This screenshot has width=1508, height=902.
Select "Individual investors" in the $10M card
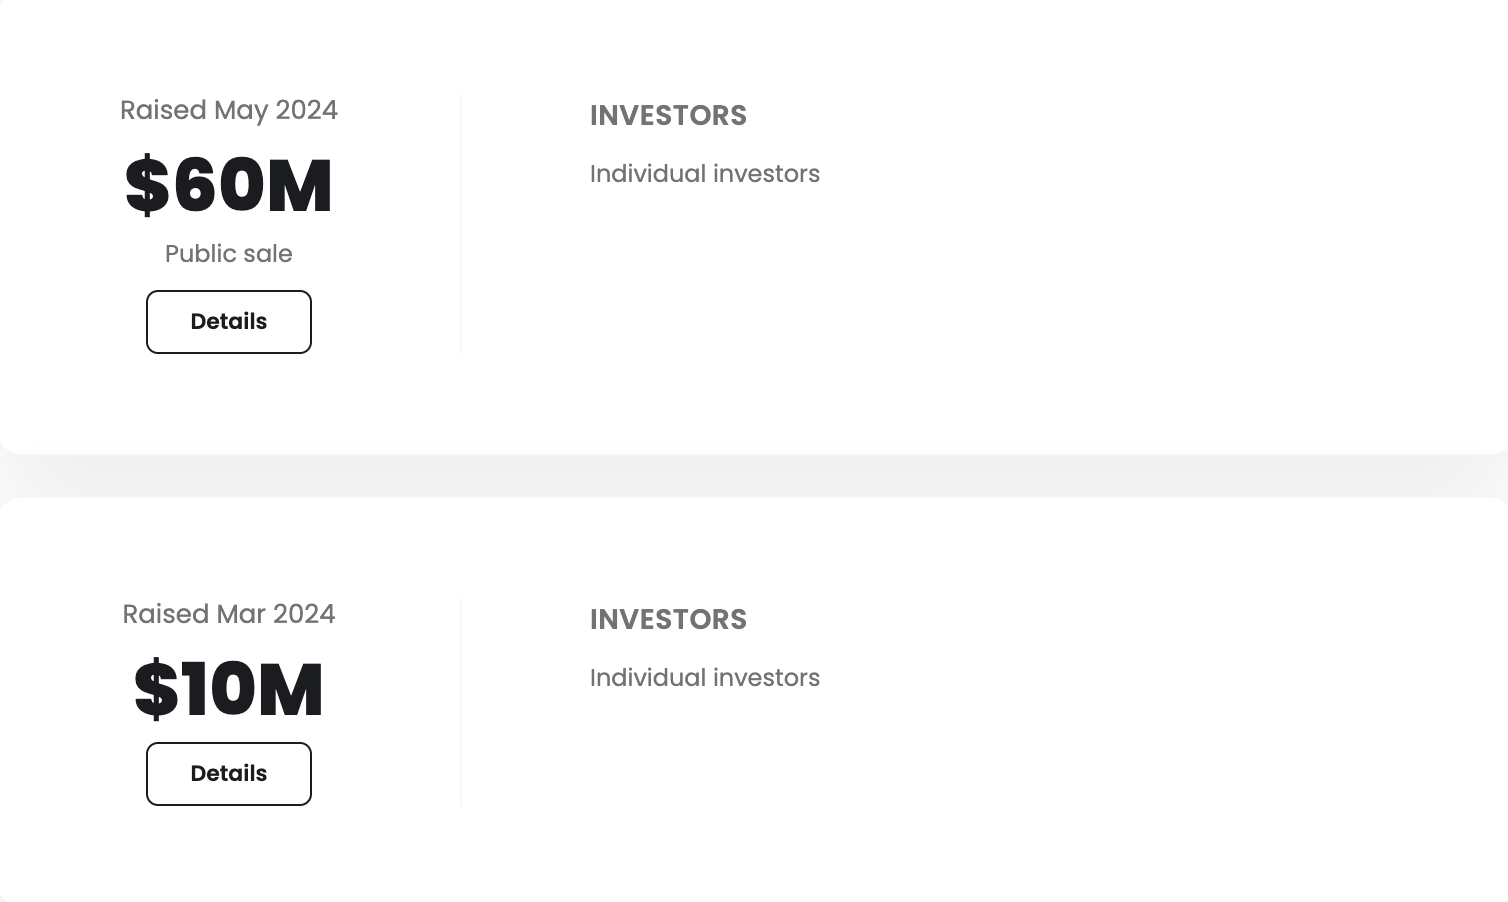point(704,678)
